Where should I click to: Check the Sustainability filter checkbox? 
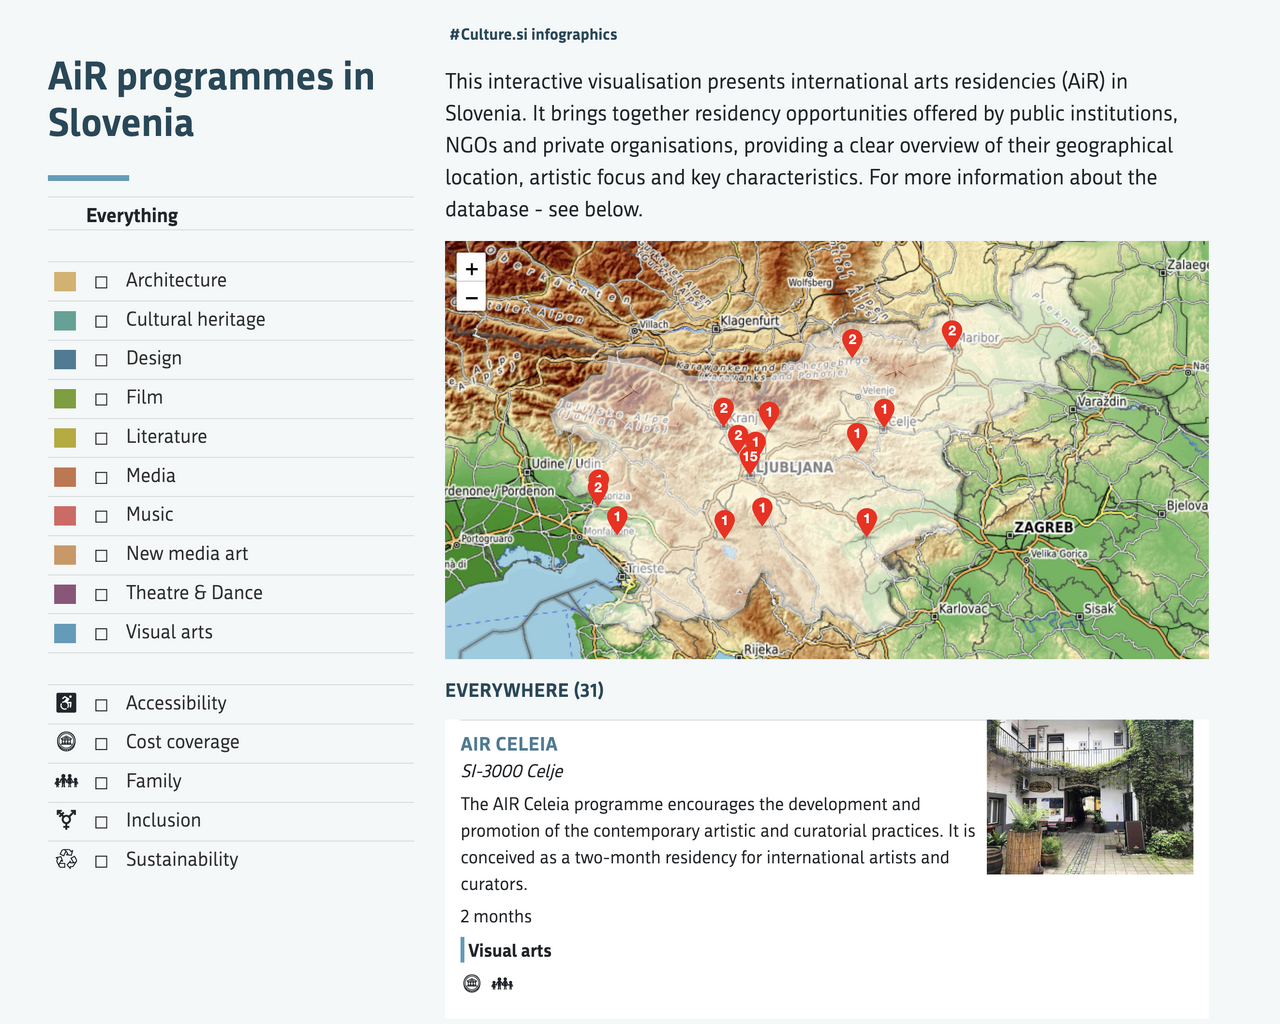point(101,861)
